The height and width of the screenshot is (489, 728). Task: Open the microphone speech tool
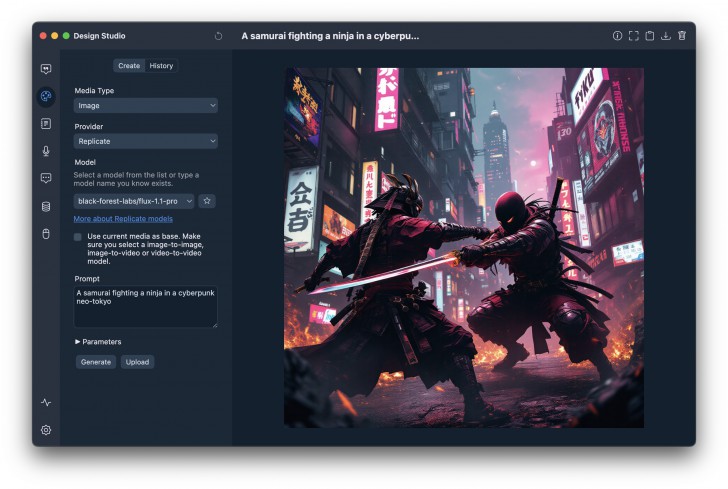(x=46, y=151)
